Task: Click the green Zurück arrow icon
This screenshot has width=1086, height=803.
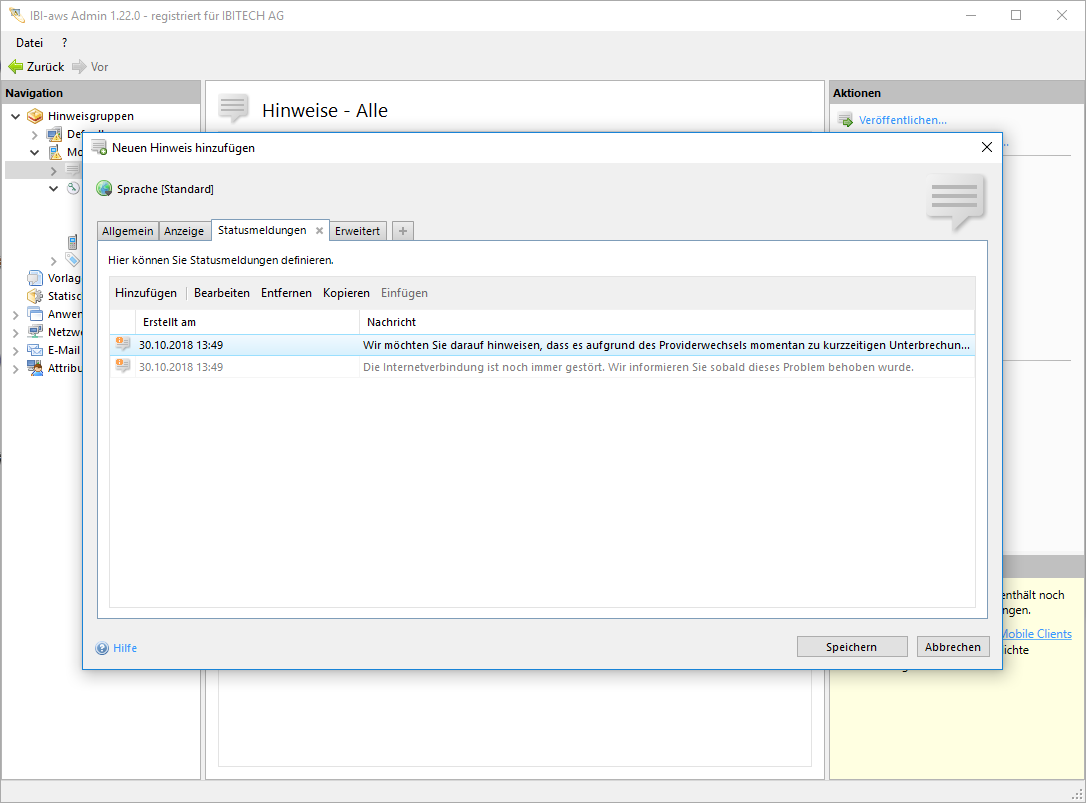Action: (16, 67)
